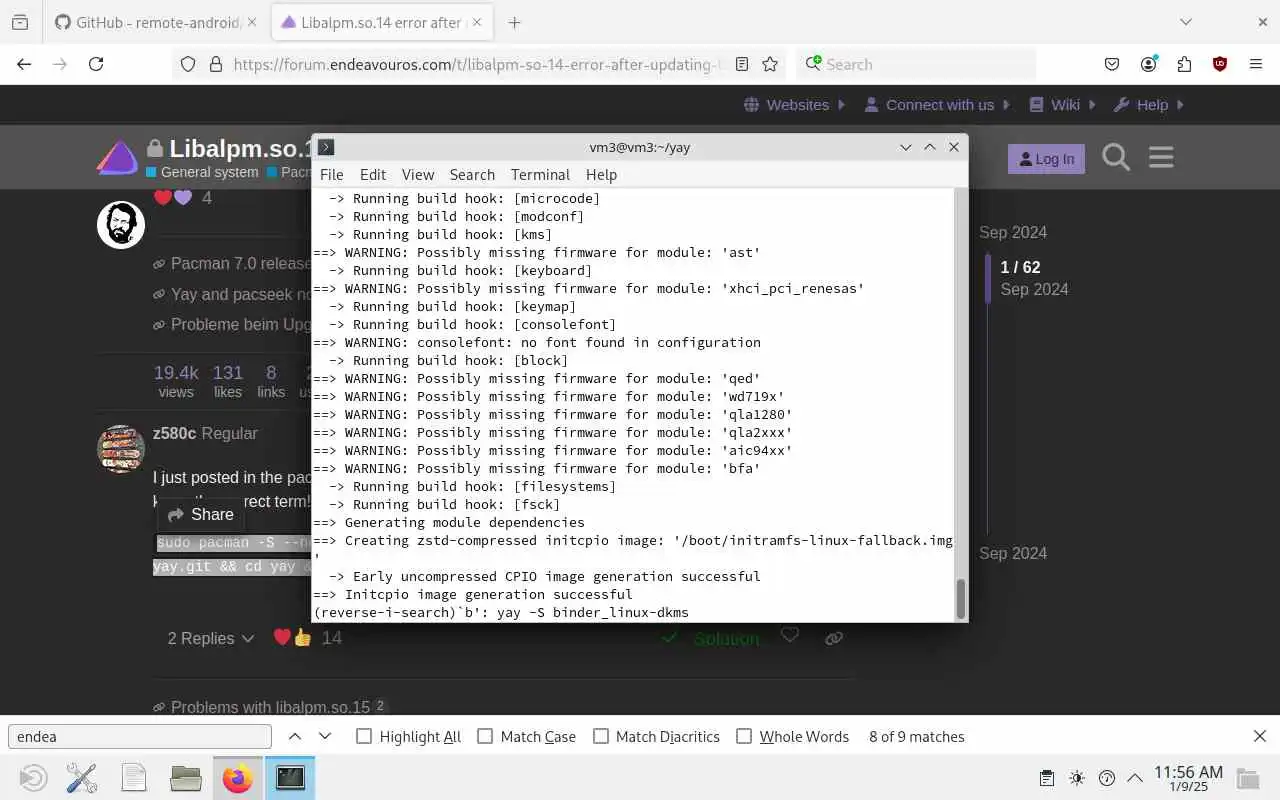Screen dimensions: 1280x800
Task: Open the terminal window menu icon
Action: coord(326,147)
